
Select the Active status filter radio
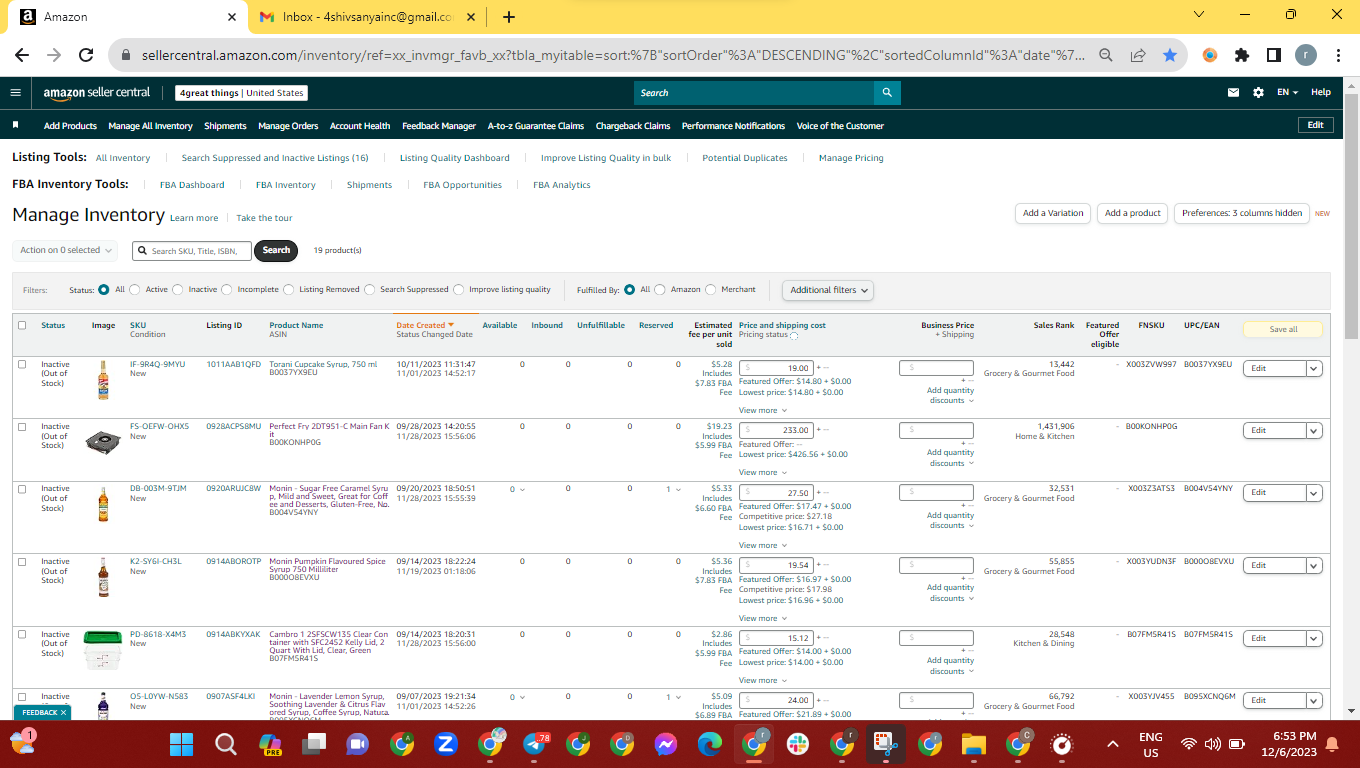135,290
